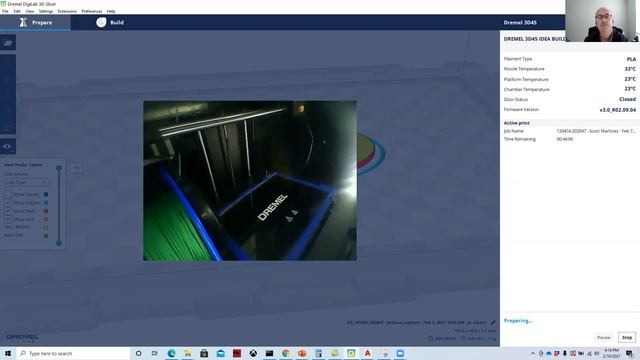Click the eye view mode icon
The image size is (640, 360).
click(x=8, y=147)
